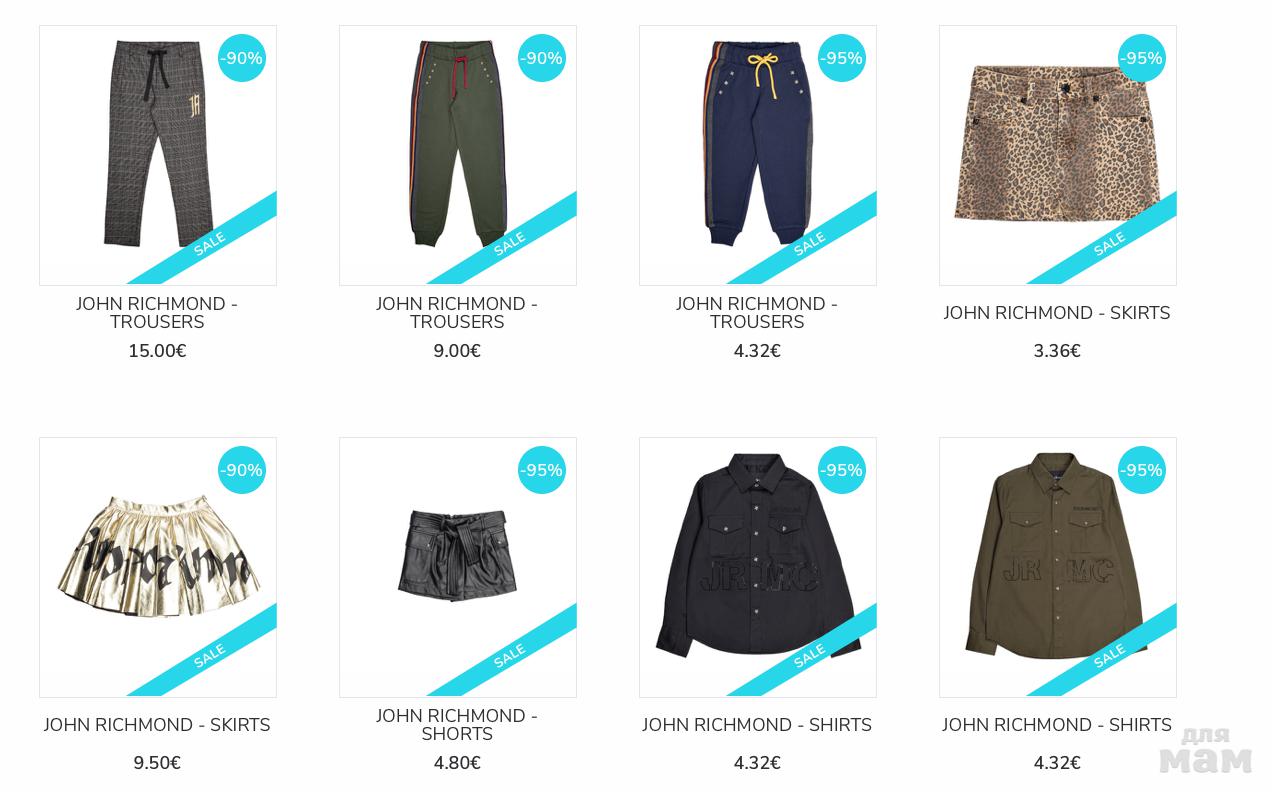This screenshot has height=792, width=1272.
Task: Click the SALE ribbon on olive shirt
Action: click(x=1109, y=656)
